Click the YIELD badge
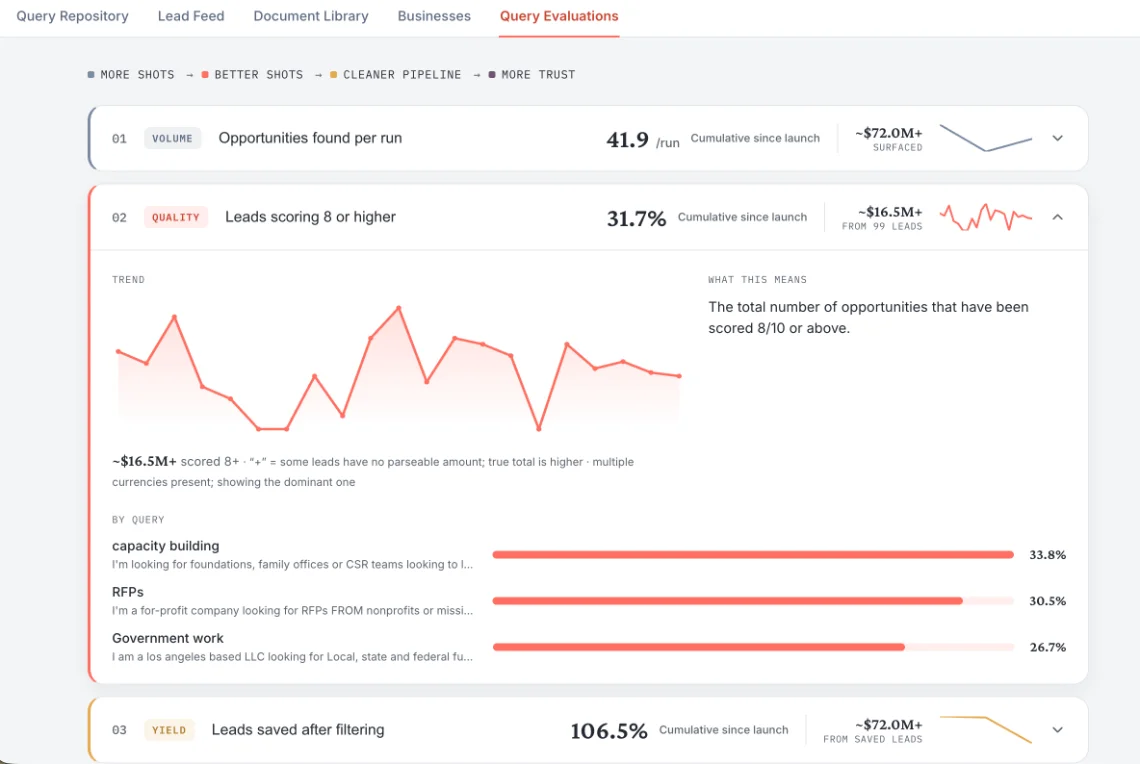The width and height of the screenshot is (1140, 764). pyautogui.click(x=169, y=730)
